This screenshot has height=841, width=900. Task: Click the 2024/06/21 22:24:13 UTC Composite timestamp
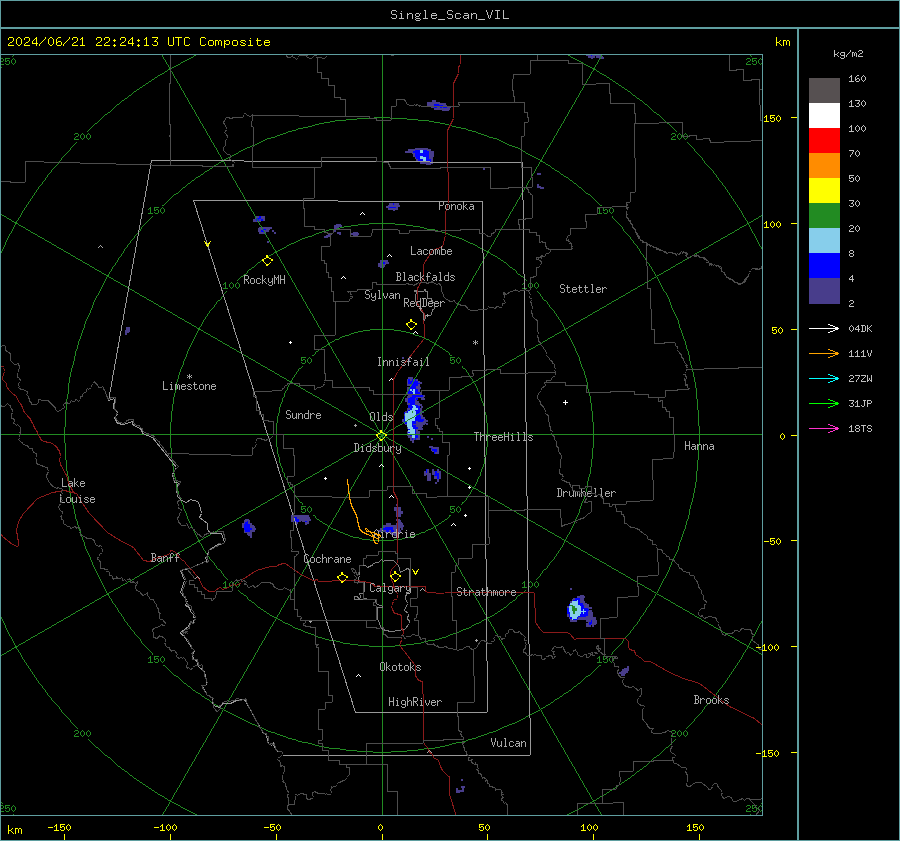[x=138, y=42]
